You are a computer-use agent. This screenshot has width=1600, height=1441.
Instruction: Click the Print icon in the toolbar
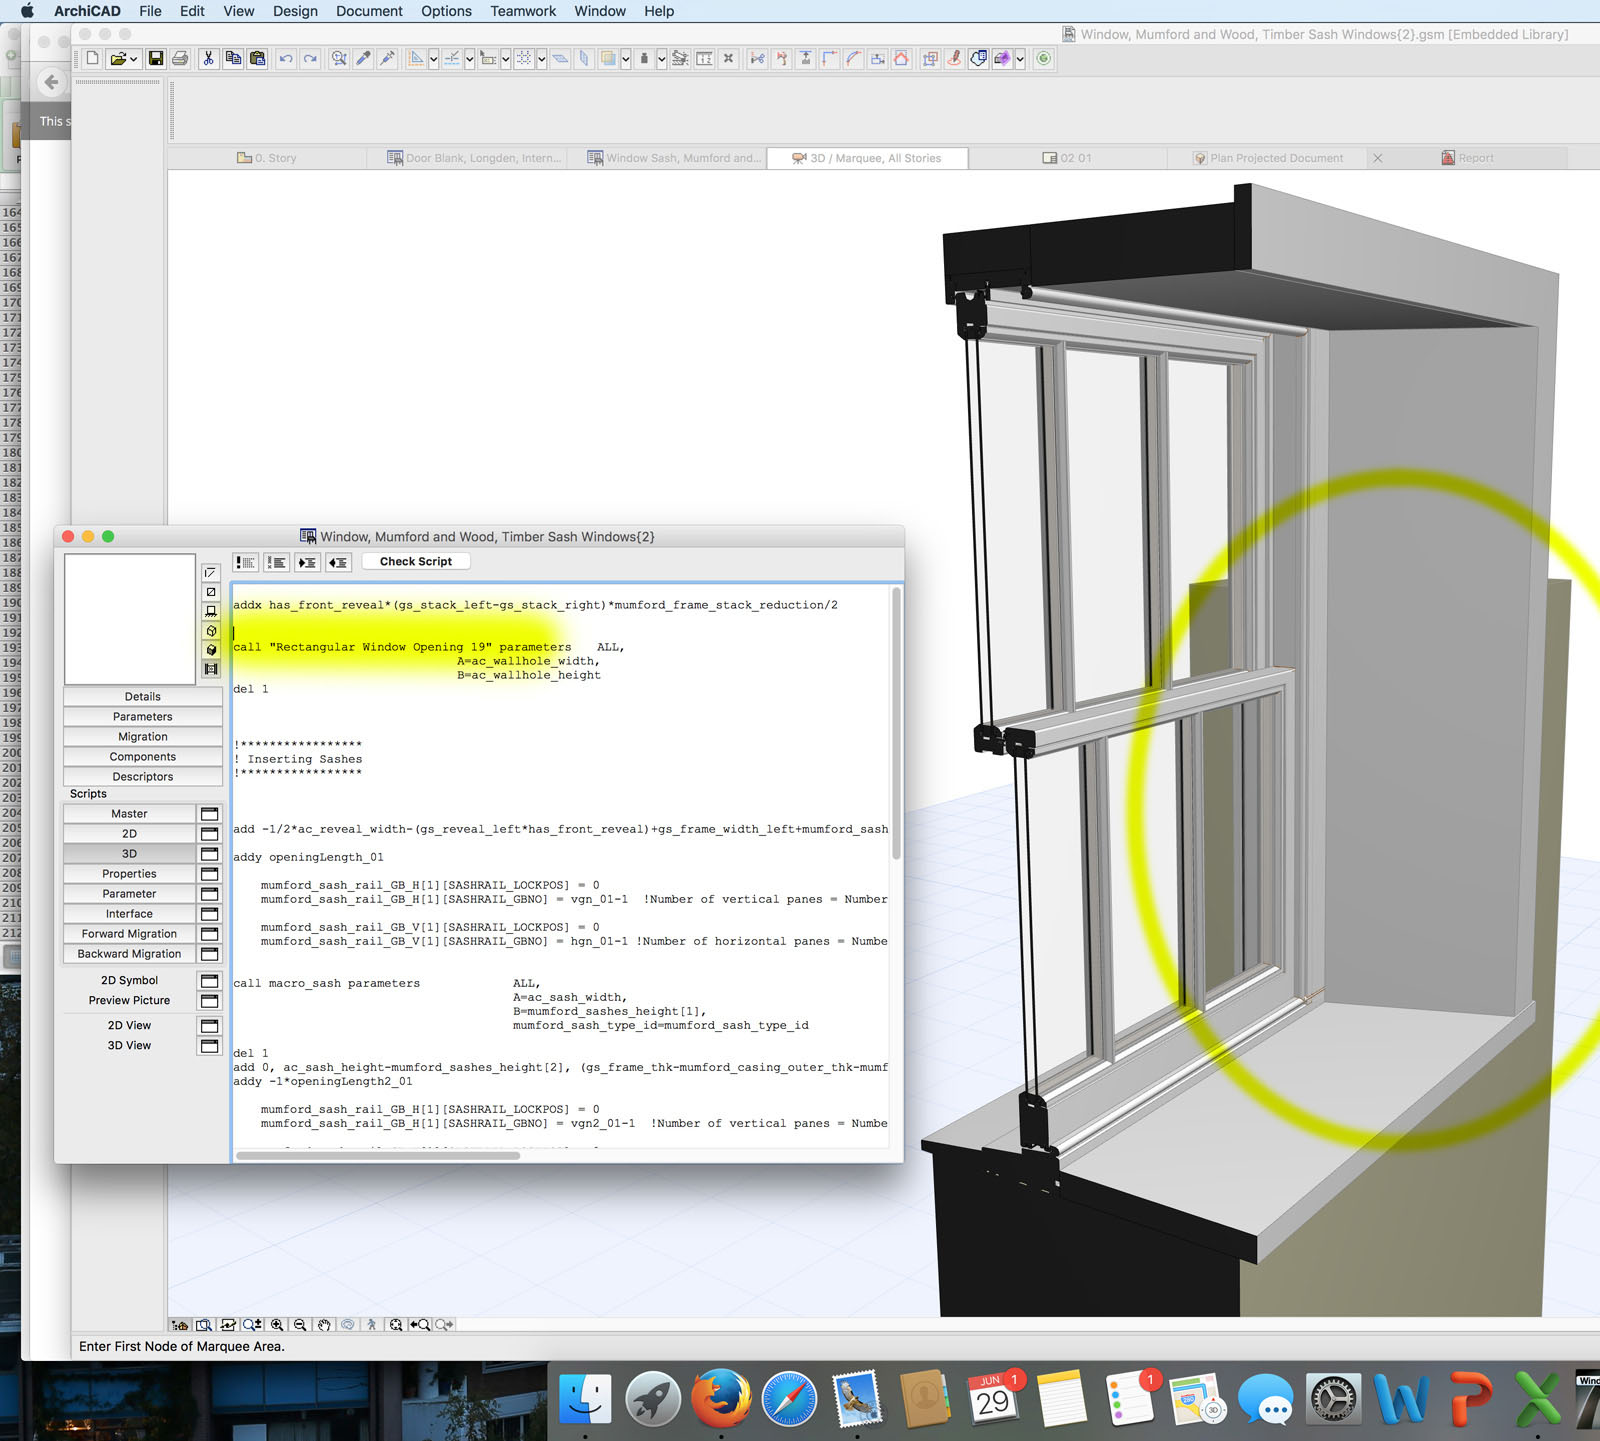pyautogui.click(x=180, y=59)
